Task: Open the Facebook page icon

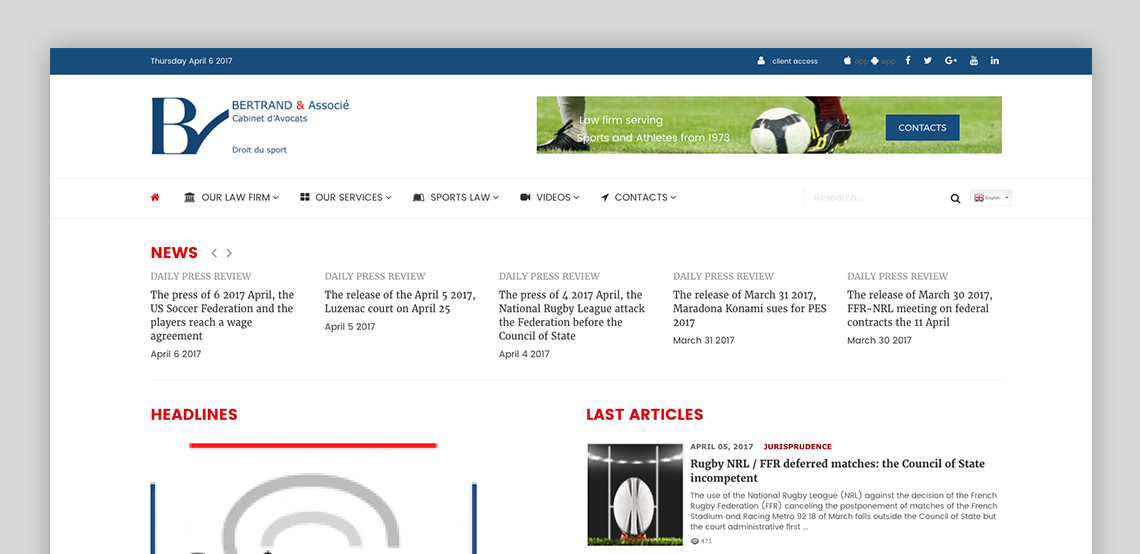Action: pos(907,60)
